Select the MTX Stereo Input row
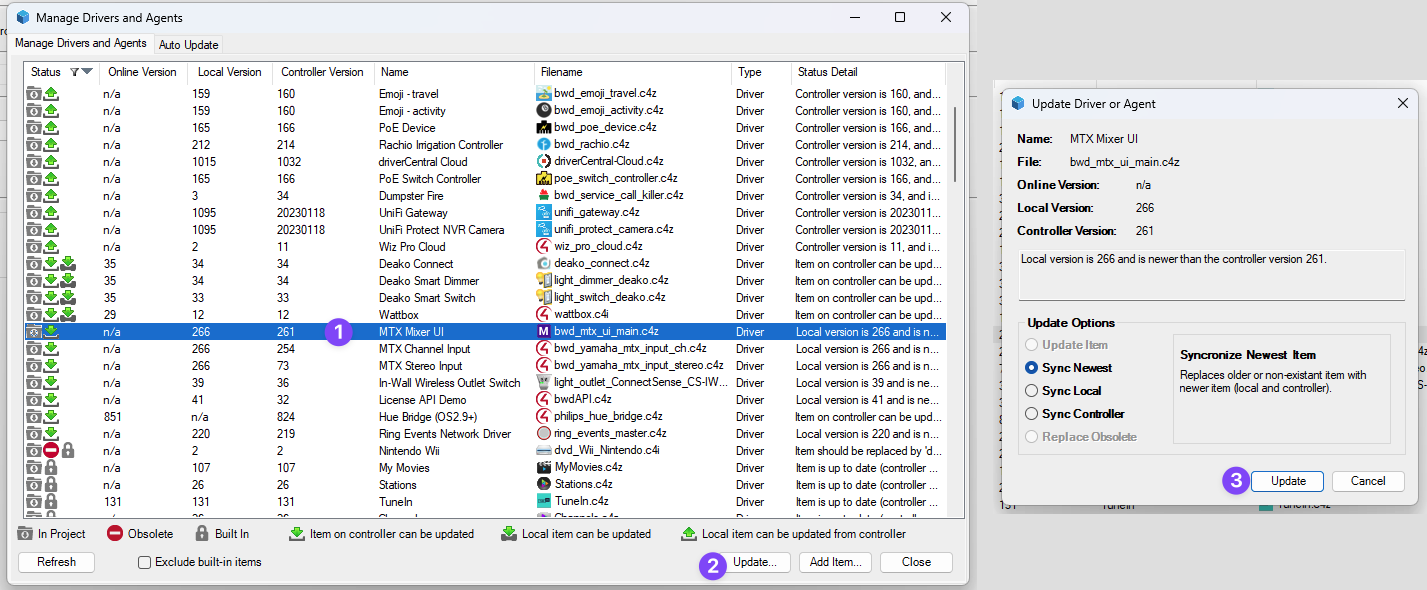 click(486, 366)
